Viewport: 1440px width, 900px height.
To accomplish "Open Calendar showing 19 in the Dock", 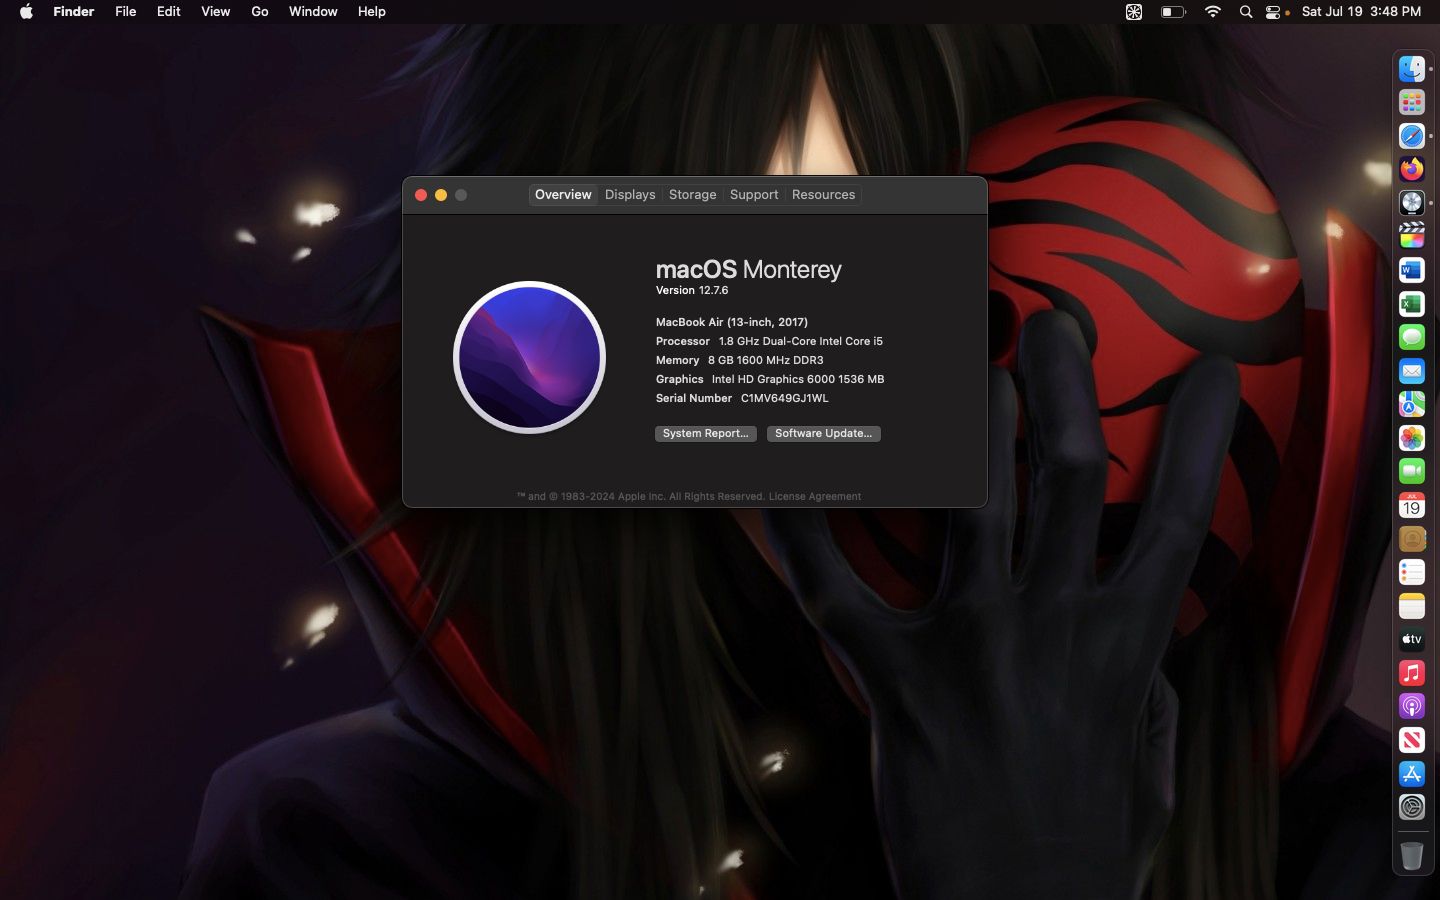I will [x=1411, y=505].
